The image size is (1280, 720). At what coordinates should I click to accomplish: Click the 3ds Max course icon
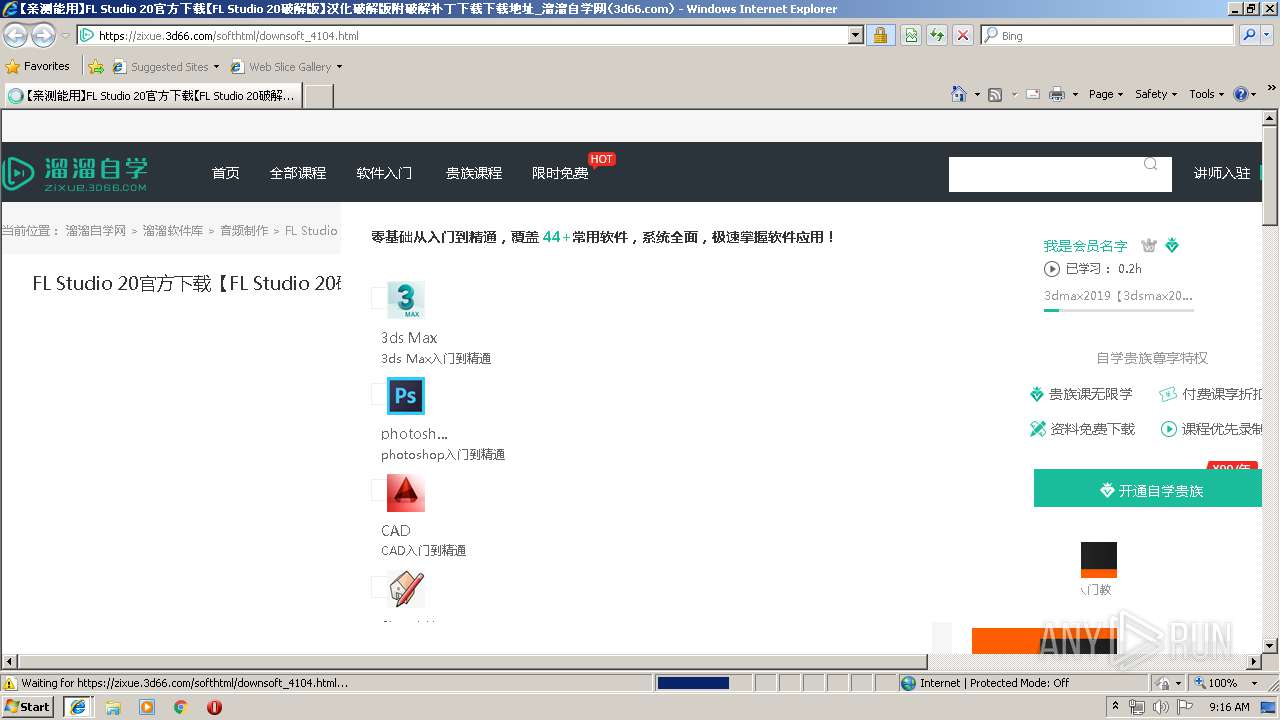[x=406, y=300]
